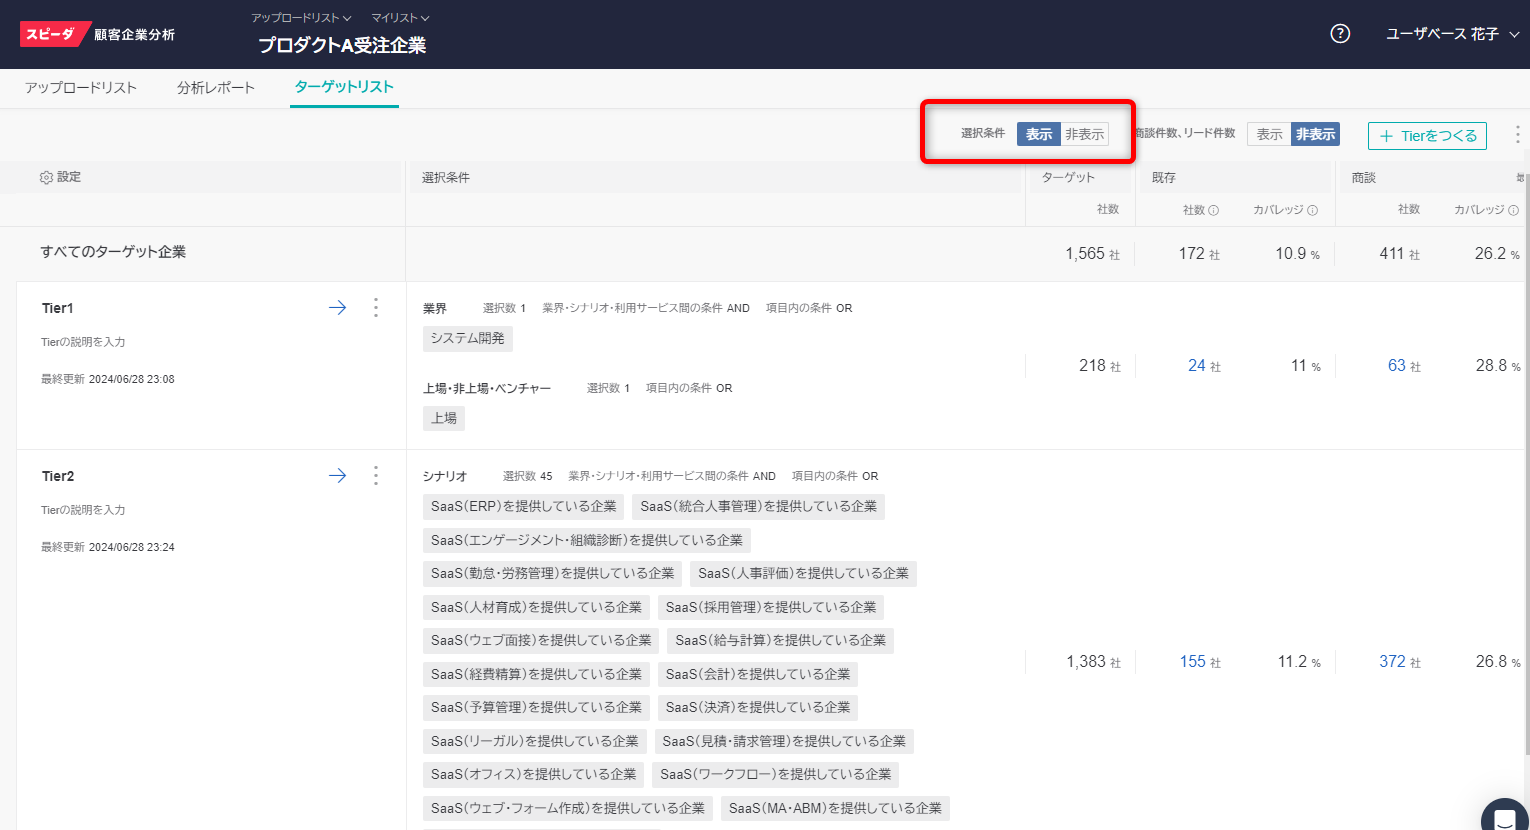Open the ユーザベース 花子 user menu

coord(1451,34)
